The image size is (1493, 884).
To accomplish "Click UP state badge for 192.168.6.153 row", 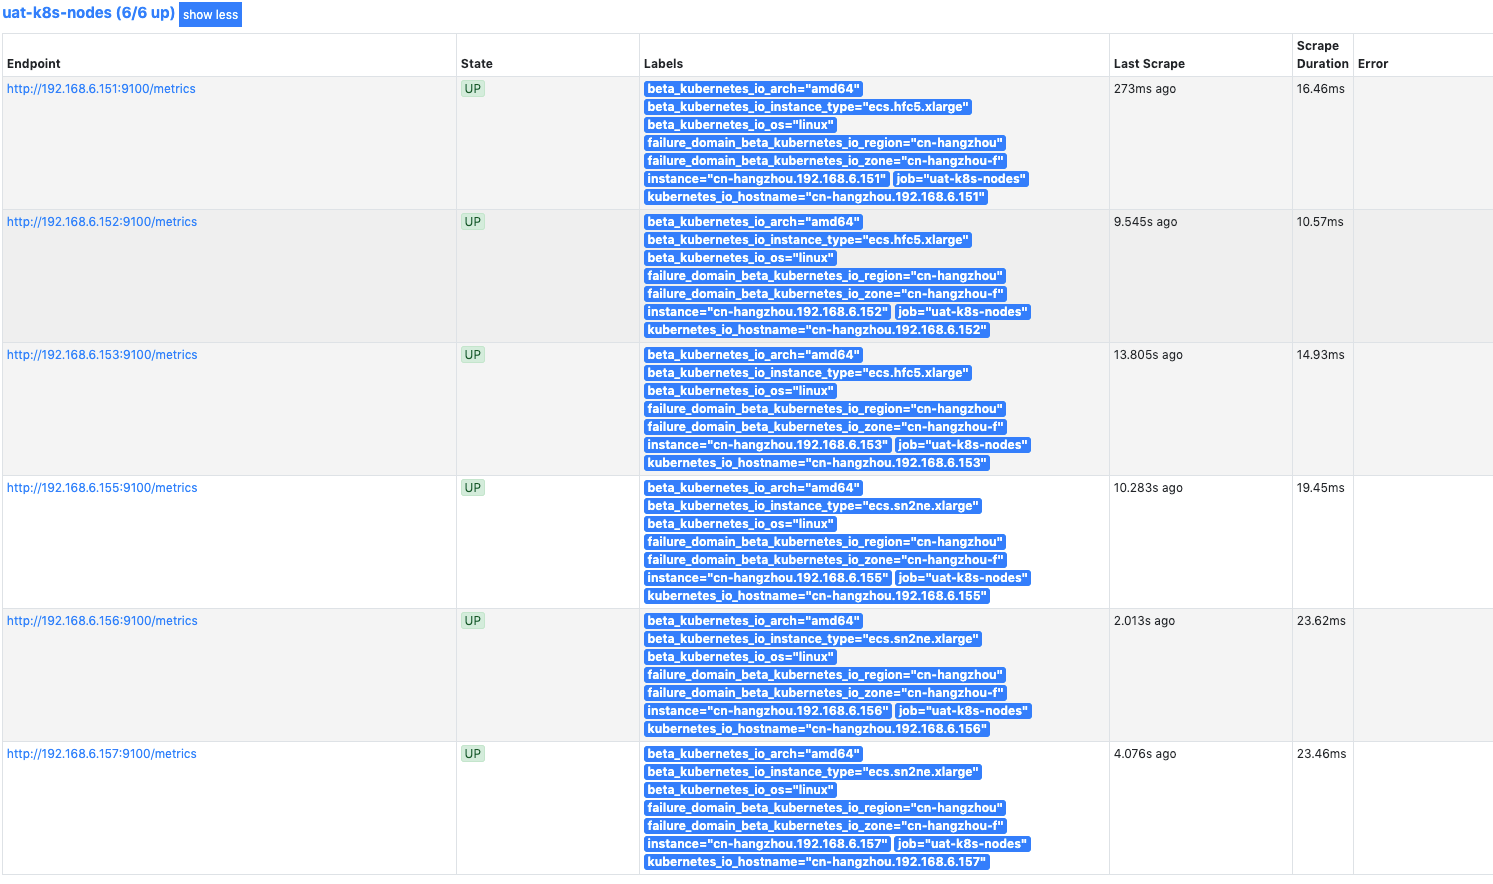I will click(473, 355).
